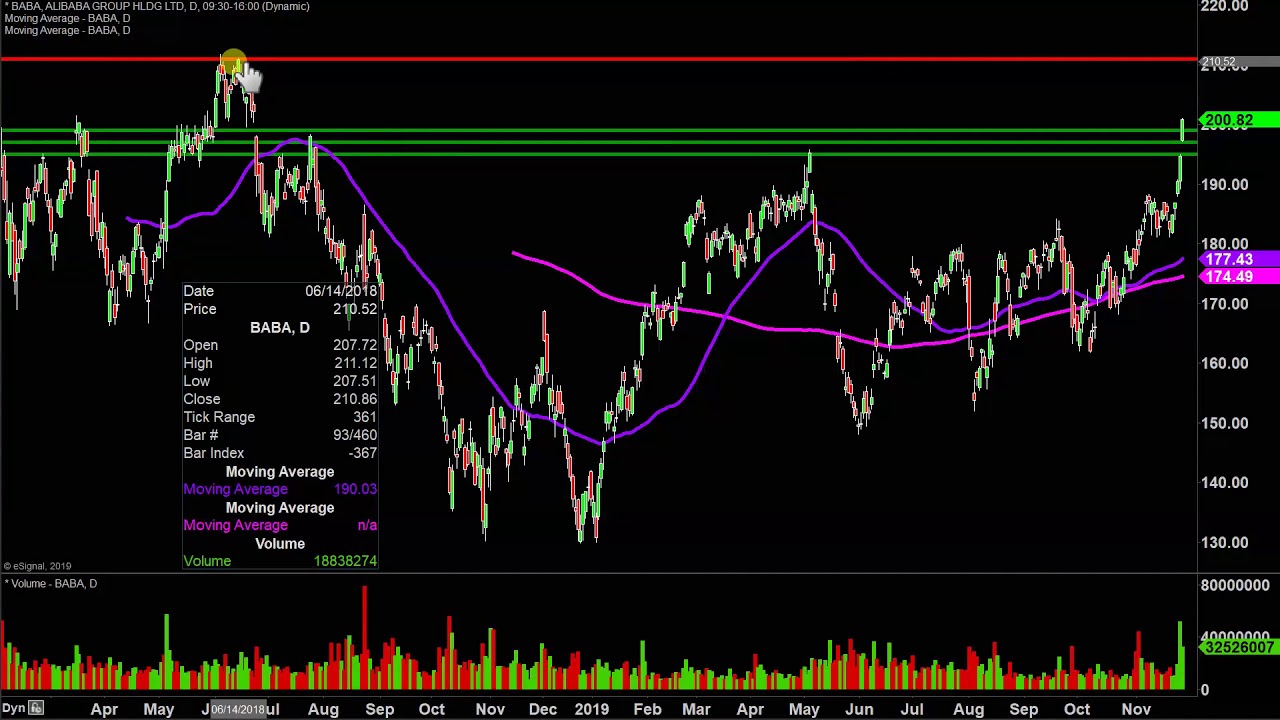Click the 06/14/2018 cursor date marker
Image resolution: width=1280 pixels, height=720 pixels.
pos(238,709)
